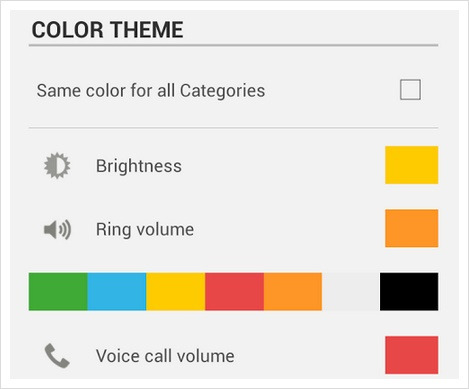The image size is (469, 389).
Task: Select the Voice call volume label
Action: pos(165,356)
